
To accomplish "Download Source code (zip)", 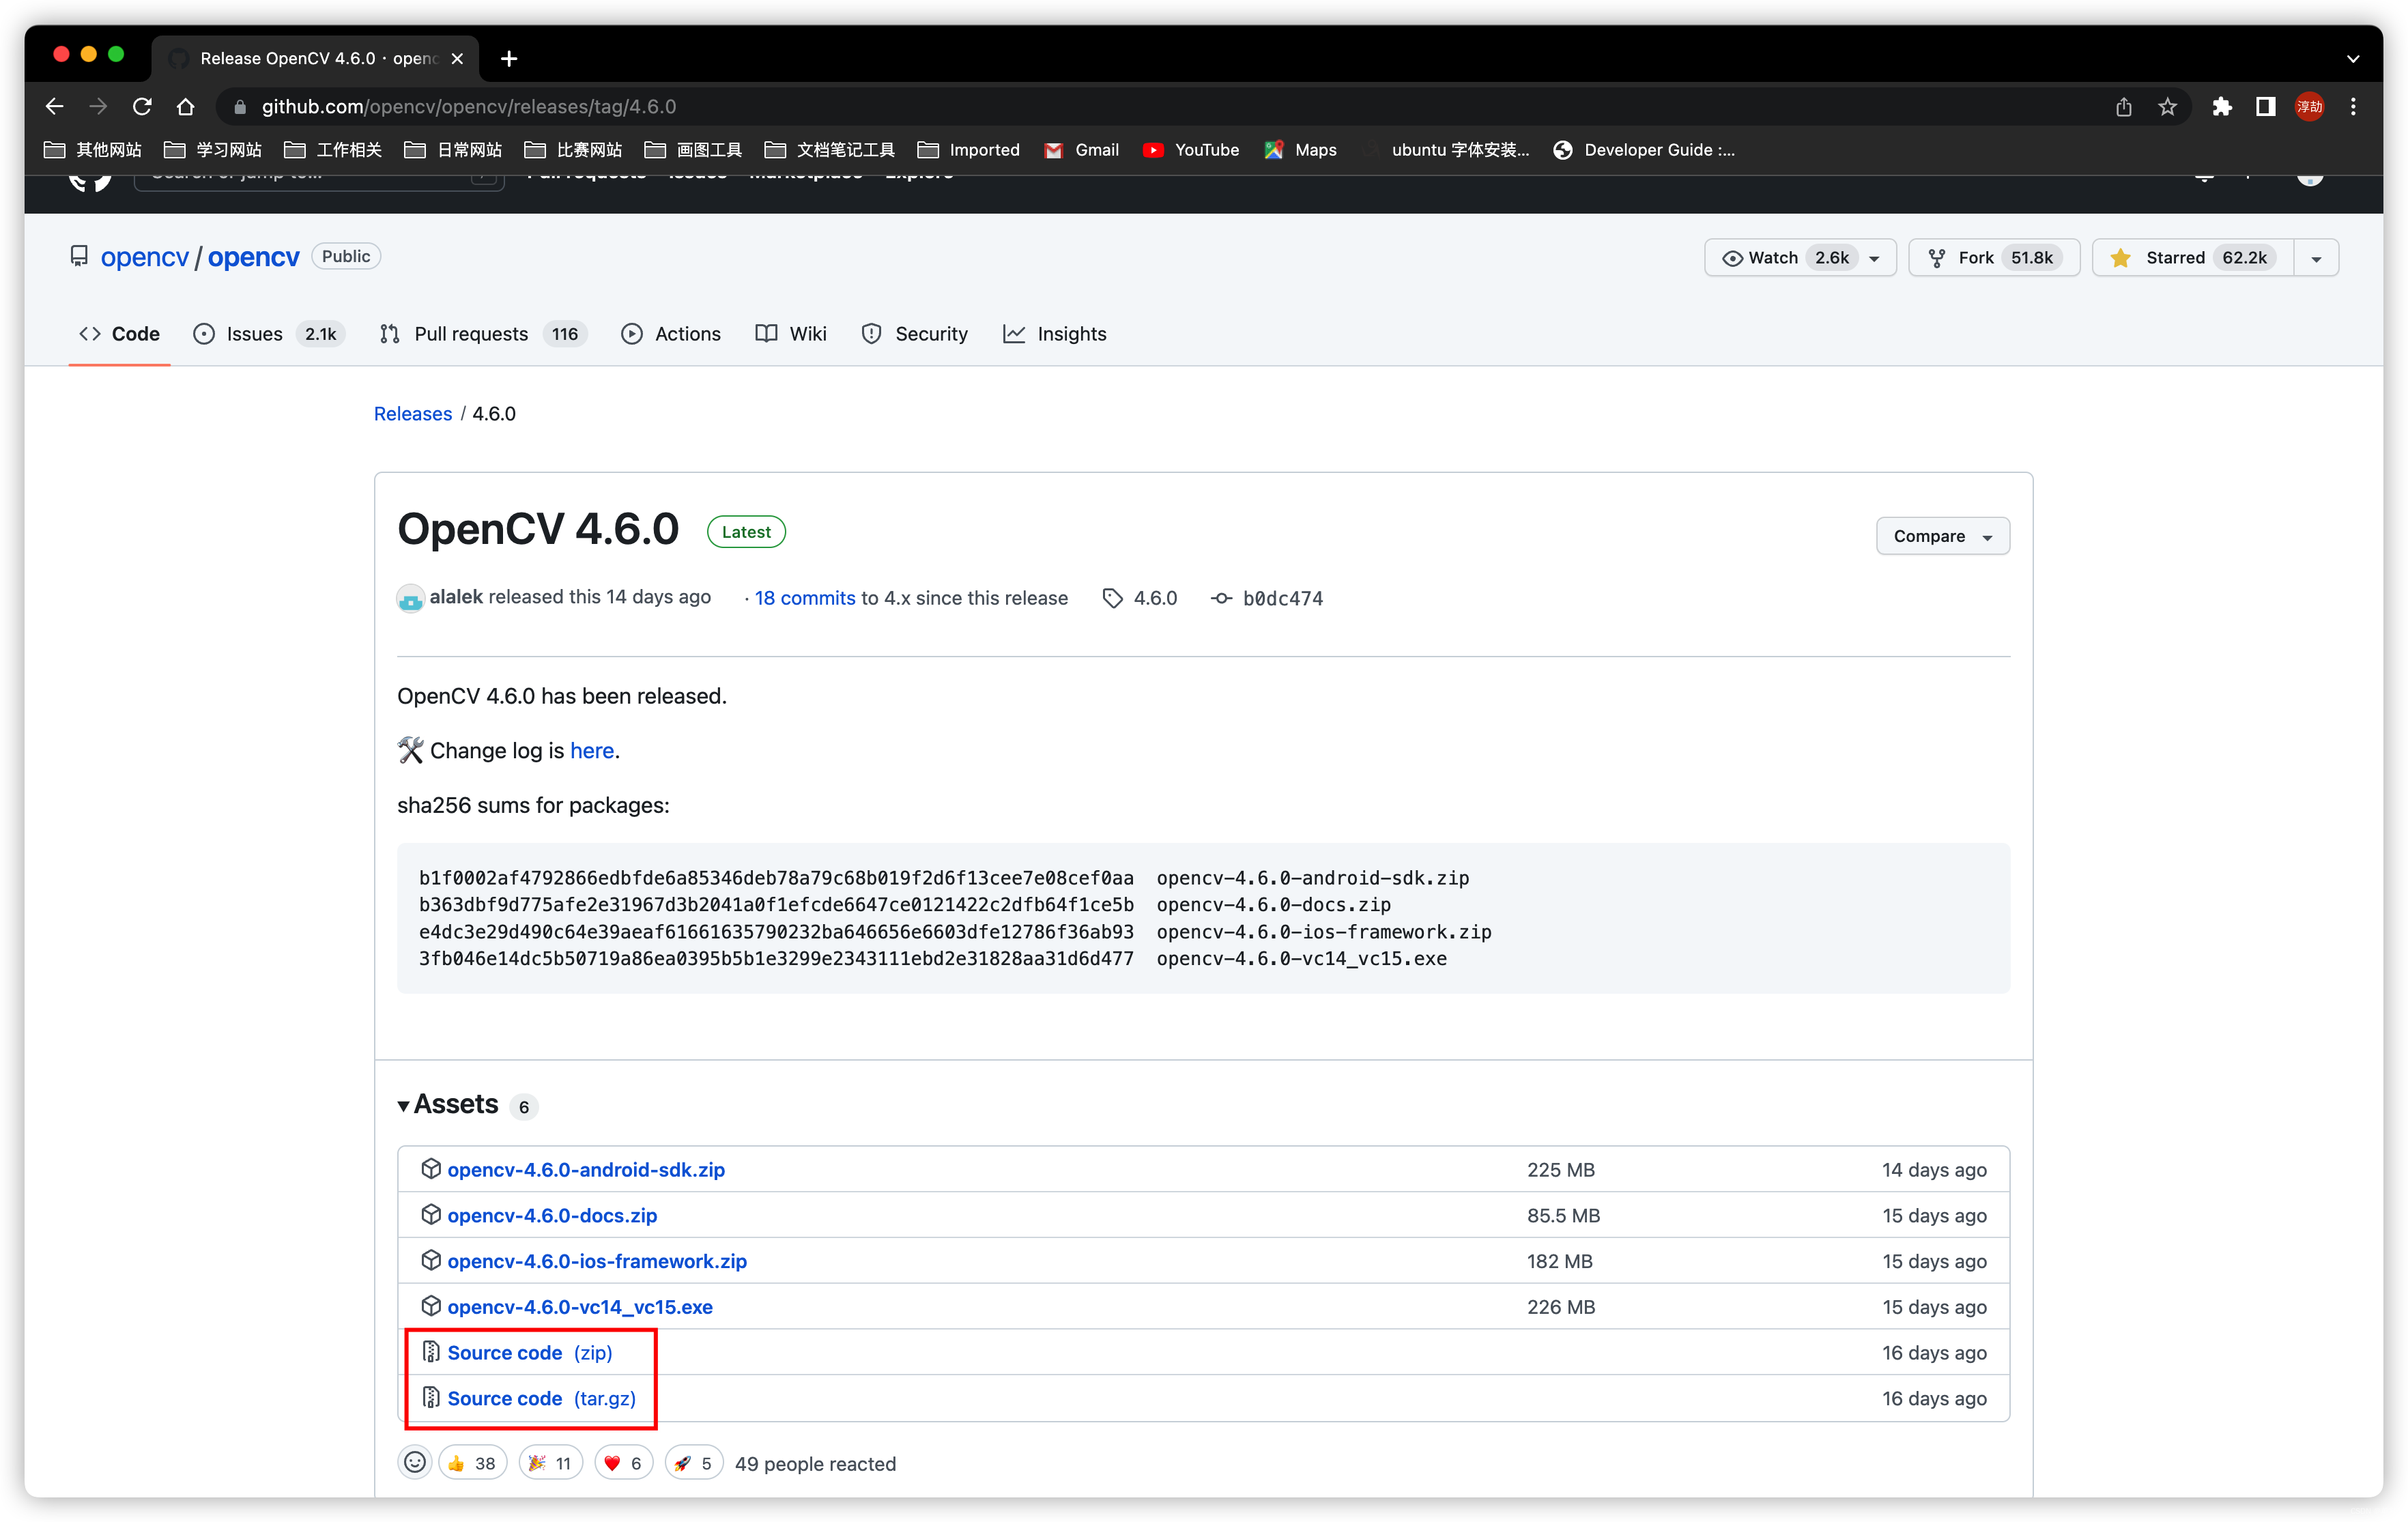I will tap(530, 1352).
